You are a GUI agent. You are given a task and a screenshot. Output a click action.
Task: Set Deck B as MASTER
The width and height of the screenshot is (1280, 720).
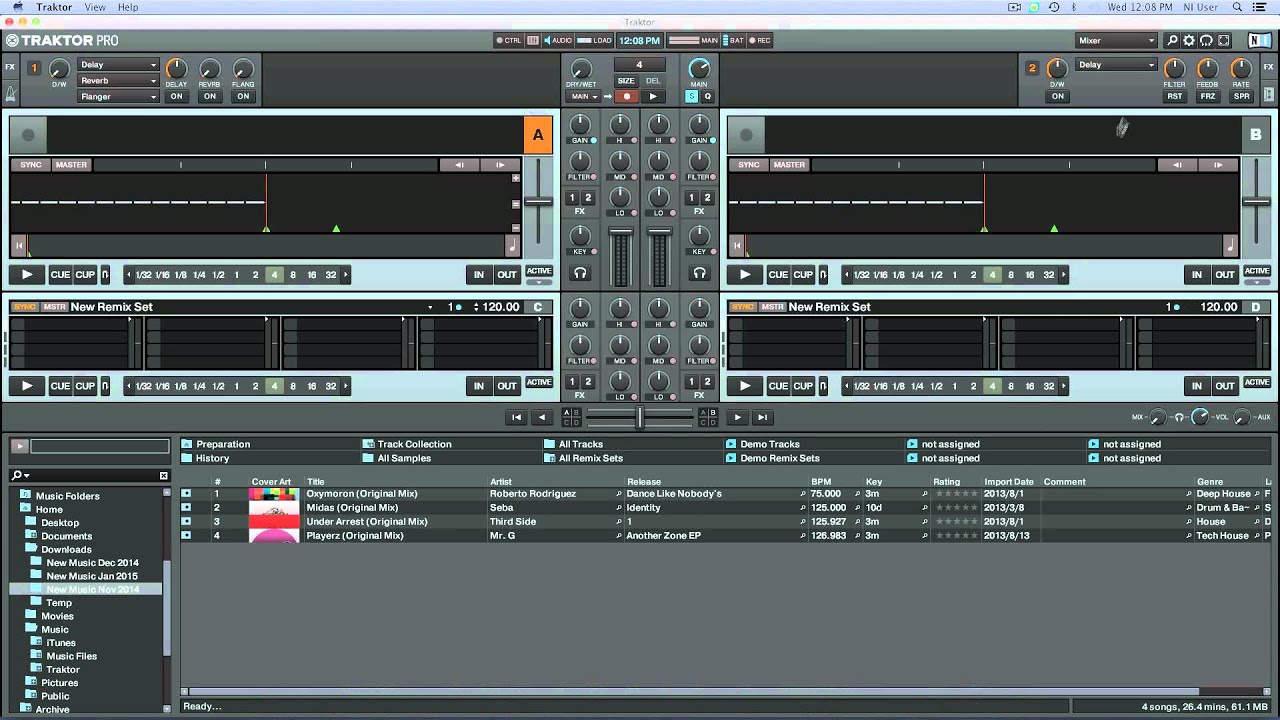789,165
